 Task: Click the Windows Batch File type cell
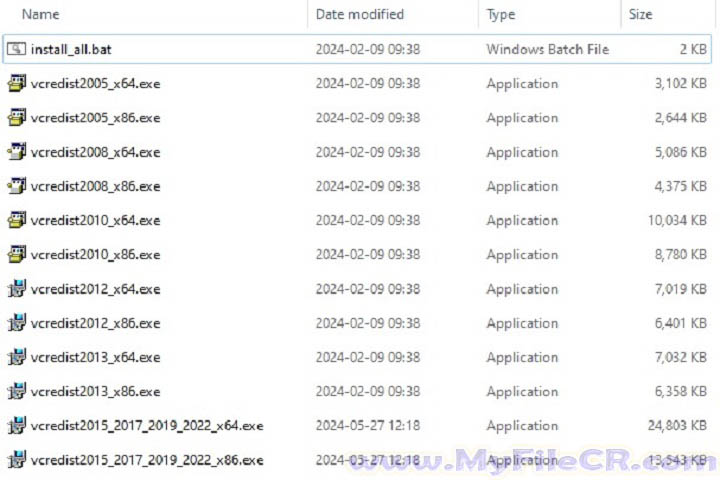click(x=547, y=49)
